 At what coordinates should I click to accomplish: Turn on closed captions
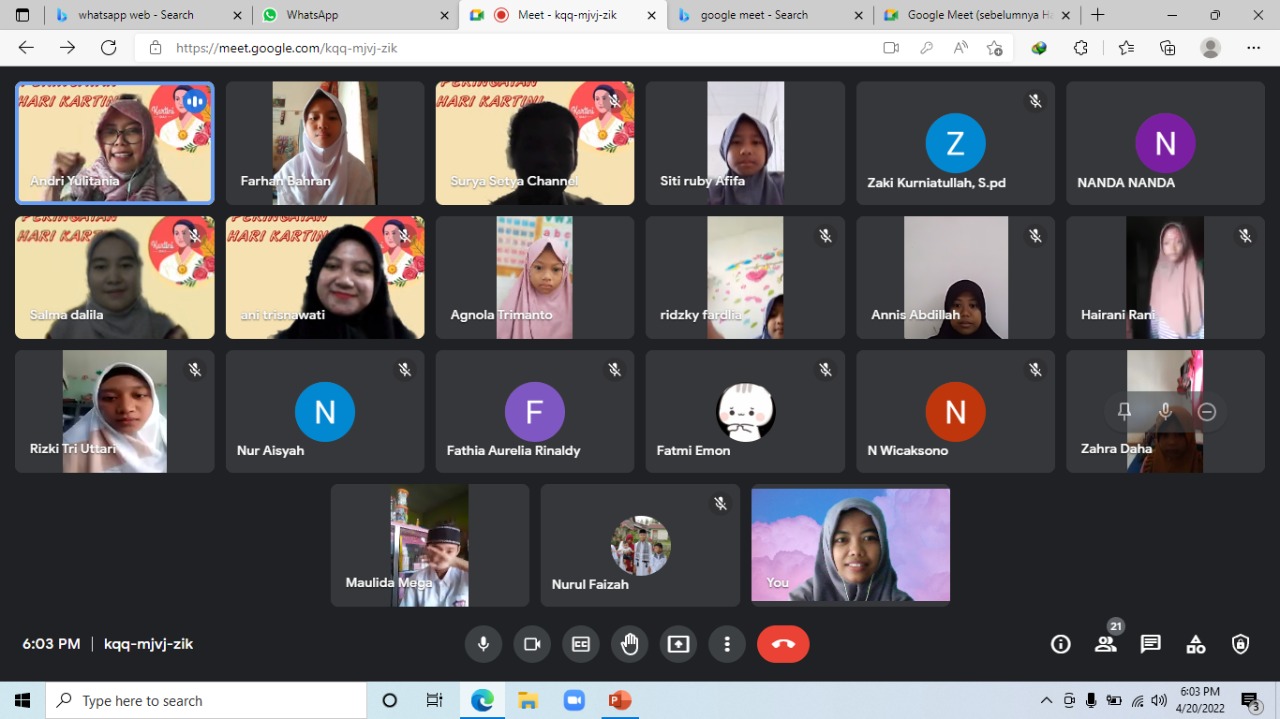click(581, 644)
